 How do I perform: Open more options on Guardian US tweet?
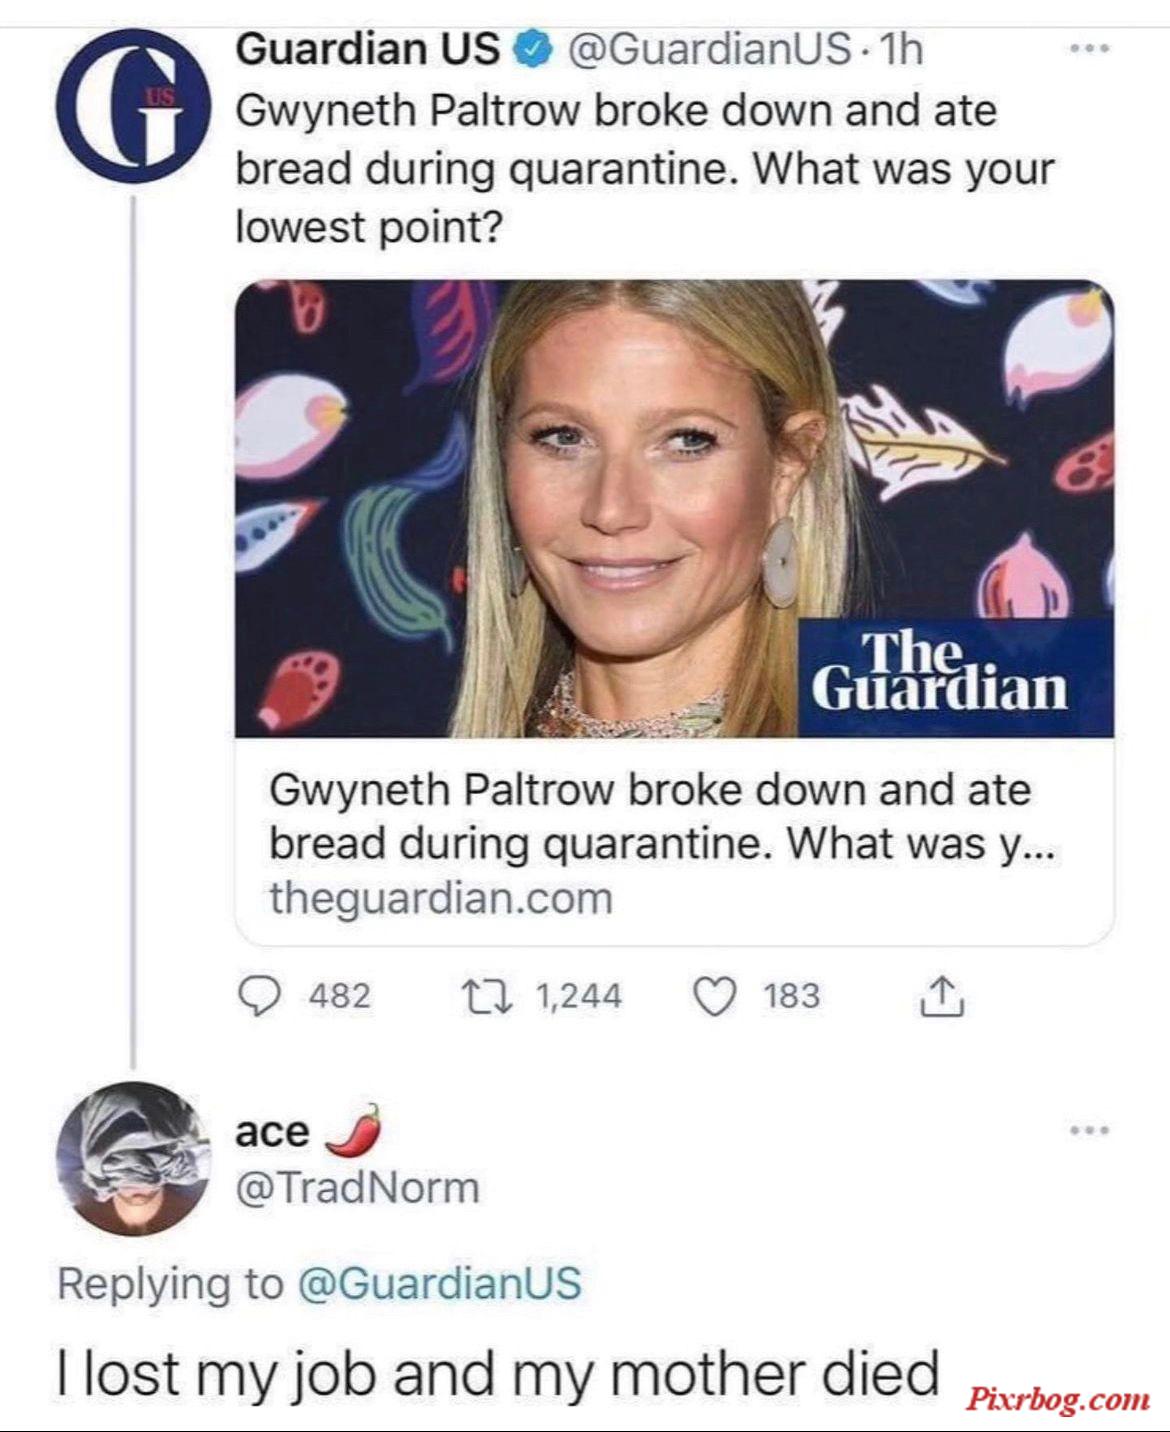point(1089,48)
